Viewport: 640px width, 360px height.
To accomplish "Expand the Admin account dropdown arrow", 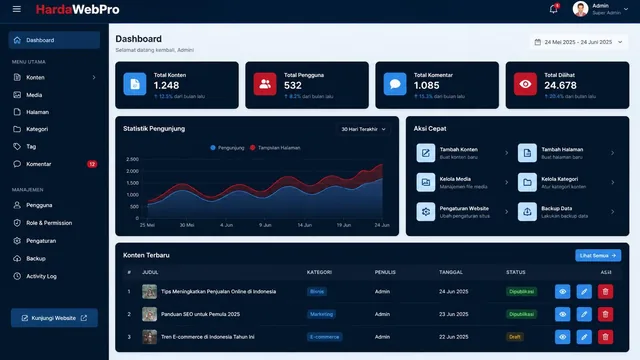I will [x=626, y=9].
